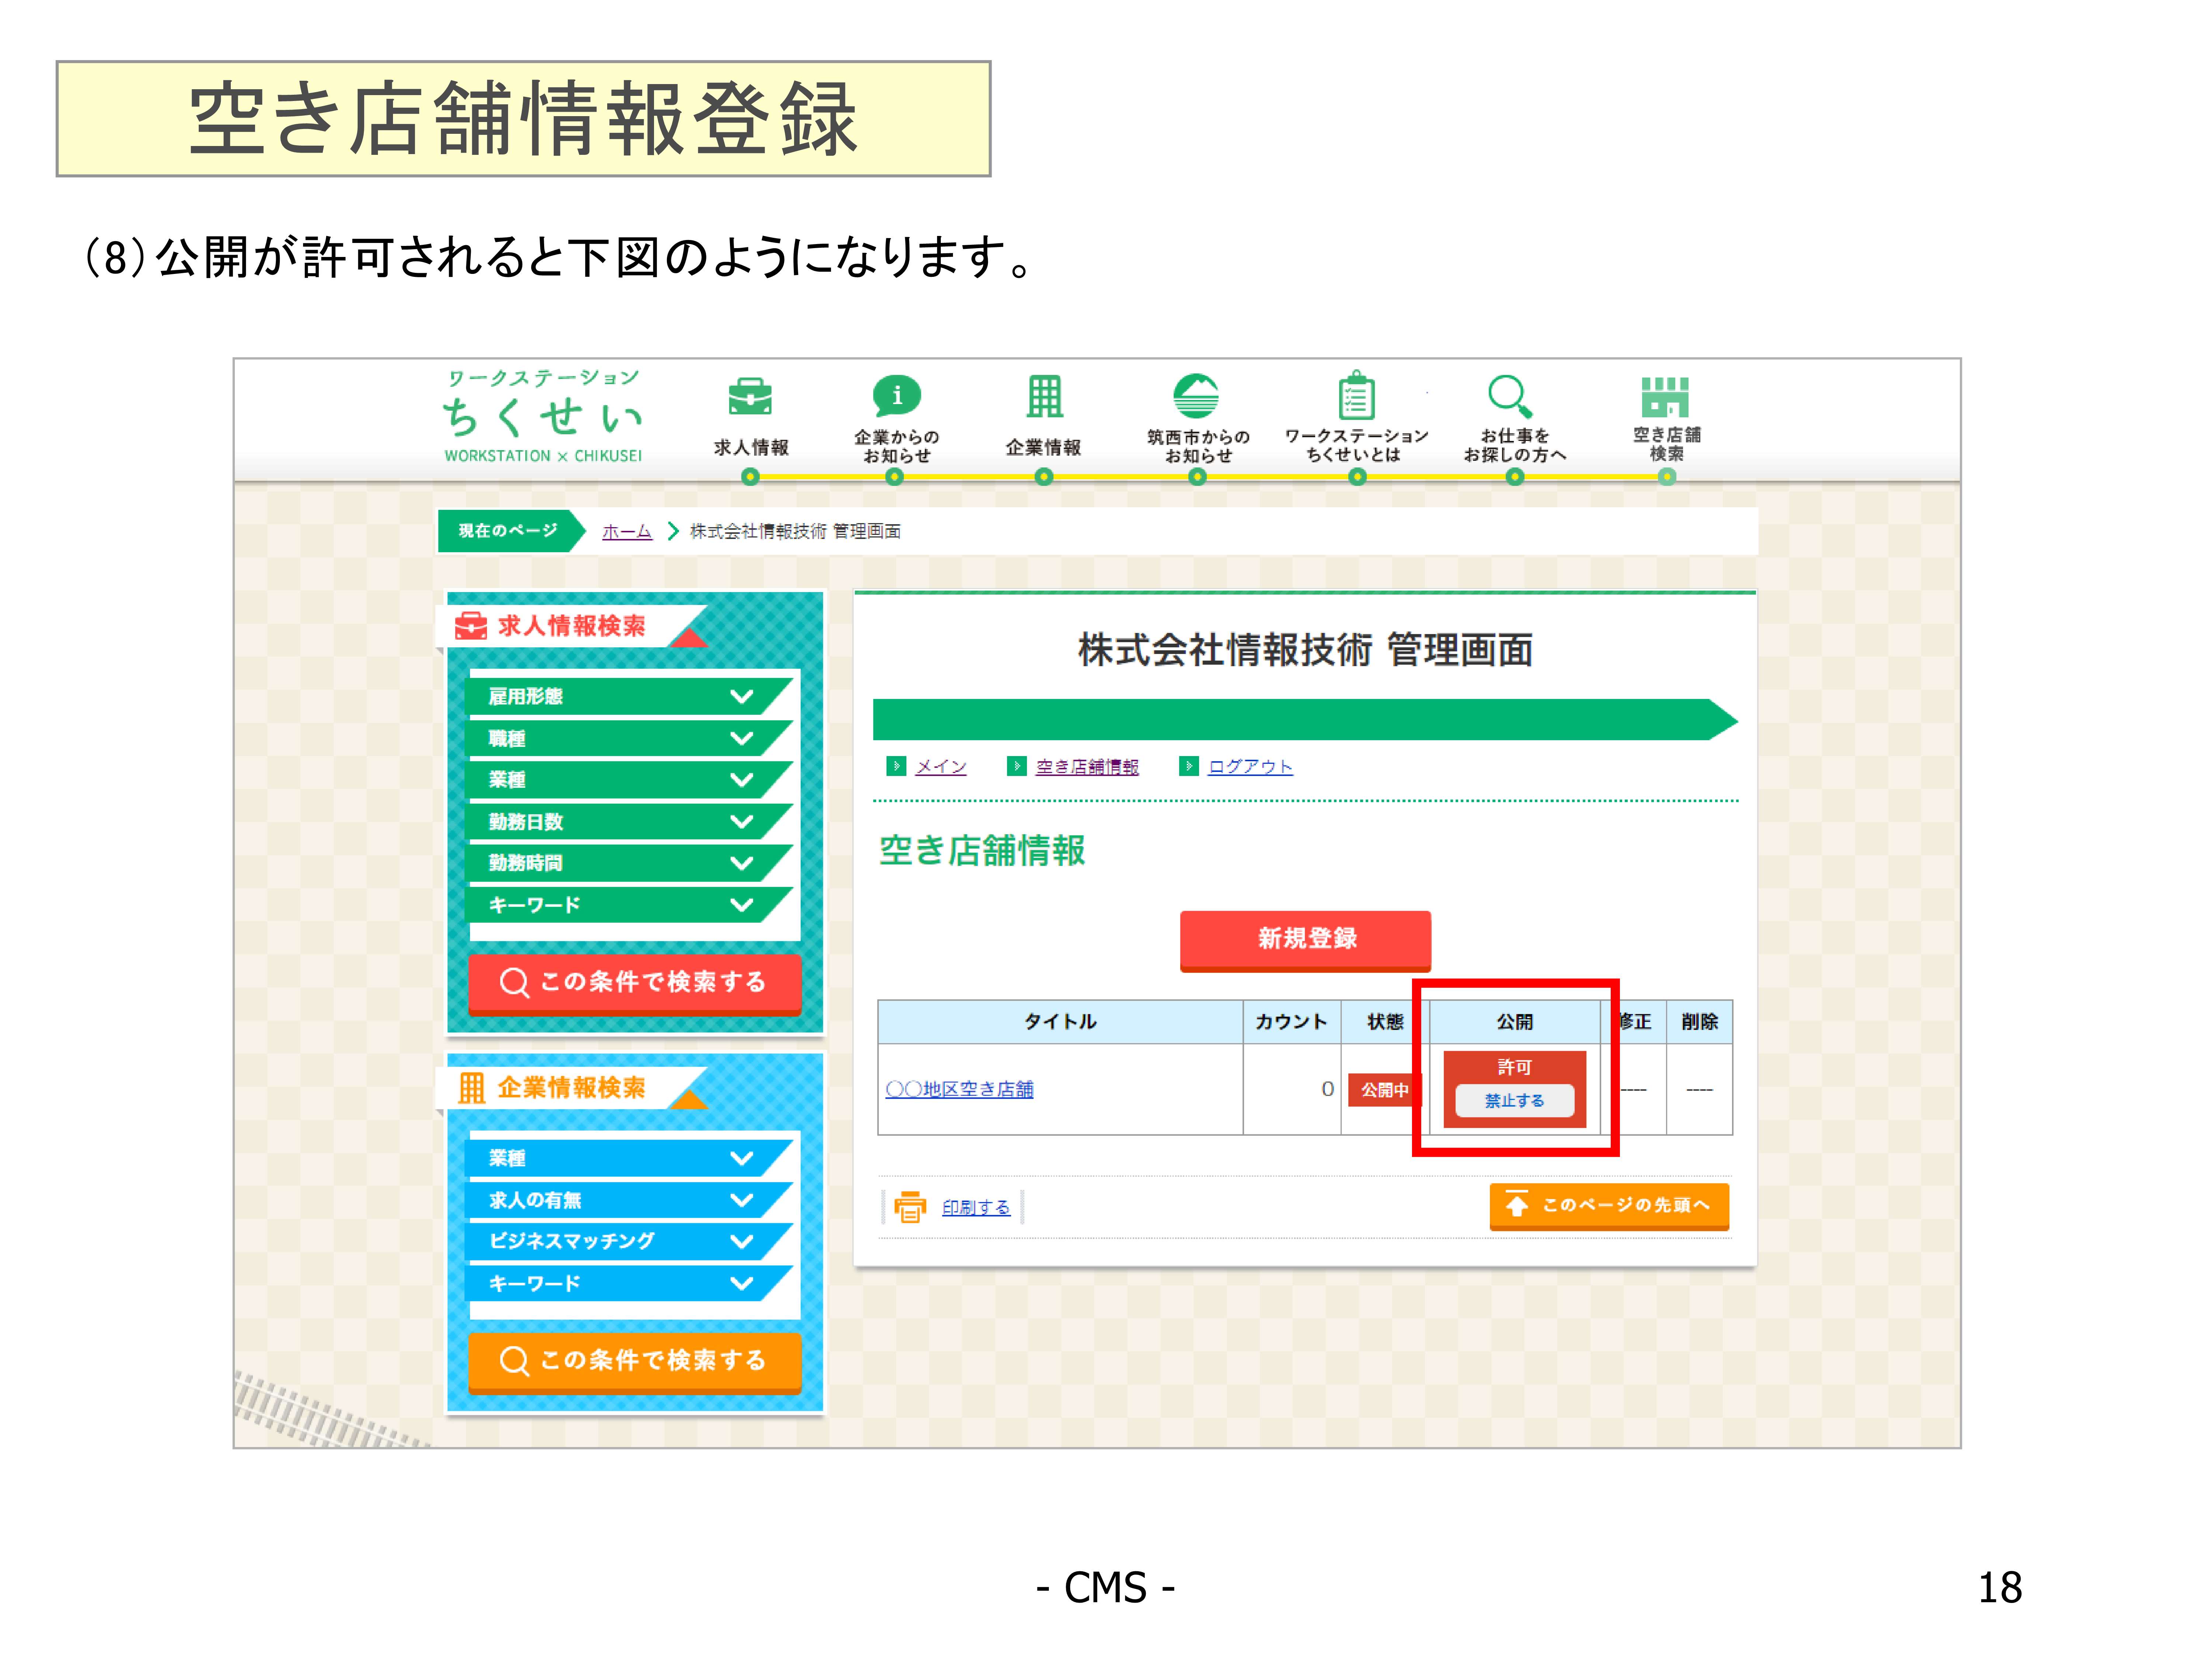Click the 禁止する button
Screen dimensions: 2212x1659
1514,1100
